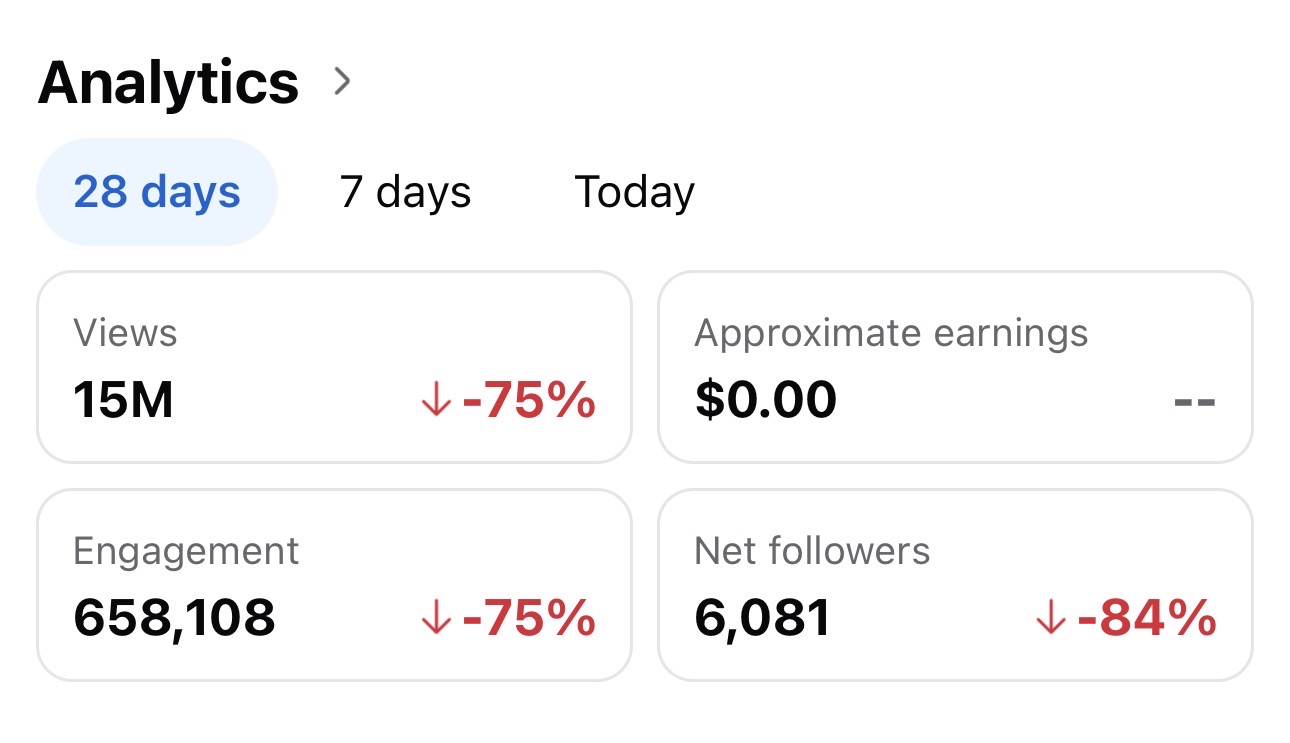Select the 28 days tab
1290x743 pixels.
click(157, 192)
